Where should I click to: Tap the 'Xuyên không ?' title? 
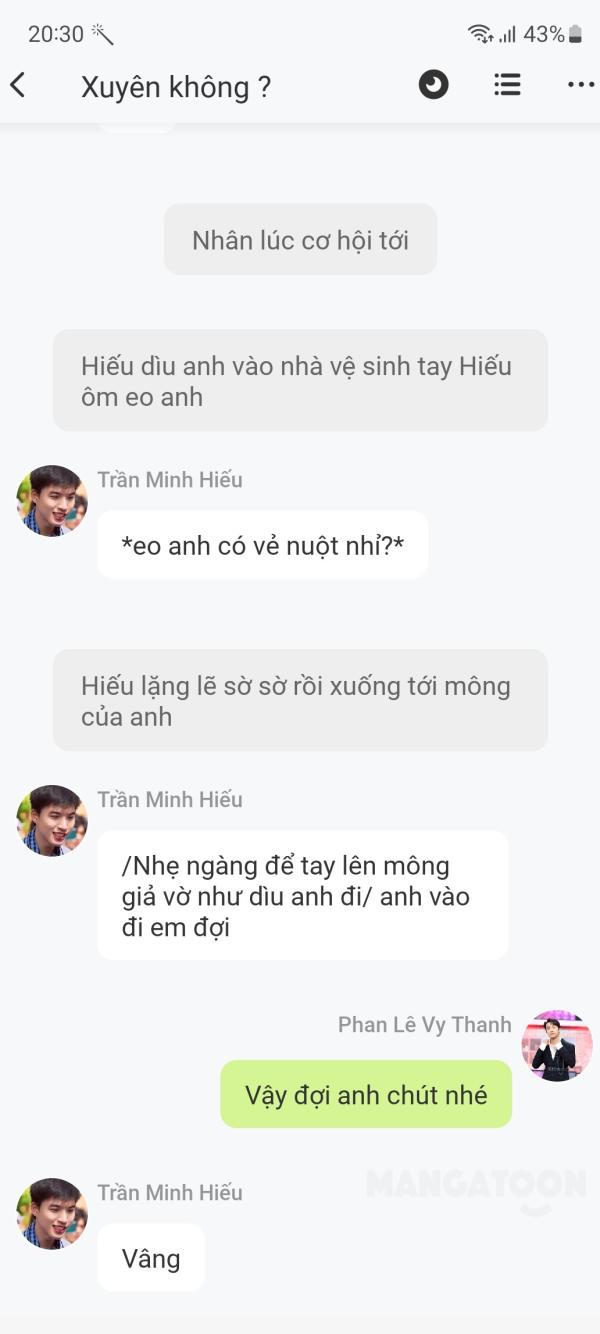[x=176, y=87]
